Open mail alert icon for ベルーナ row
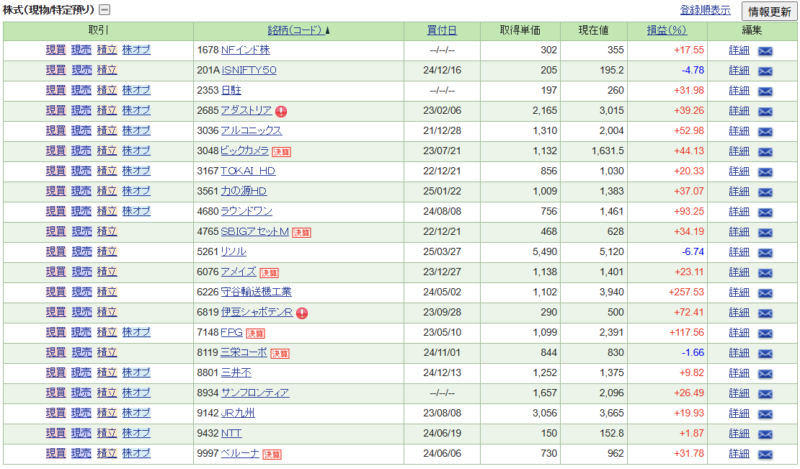Viewport: 800px width, 469px height. (765, 454)
